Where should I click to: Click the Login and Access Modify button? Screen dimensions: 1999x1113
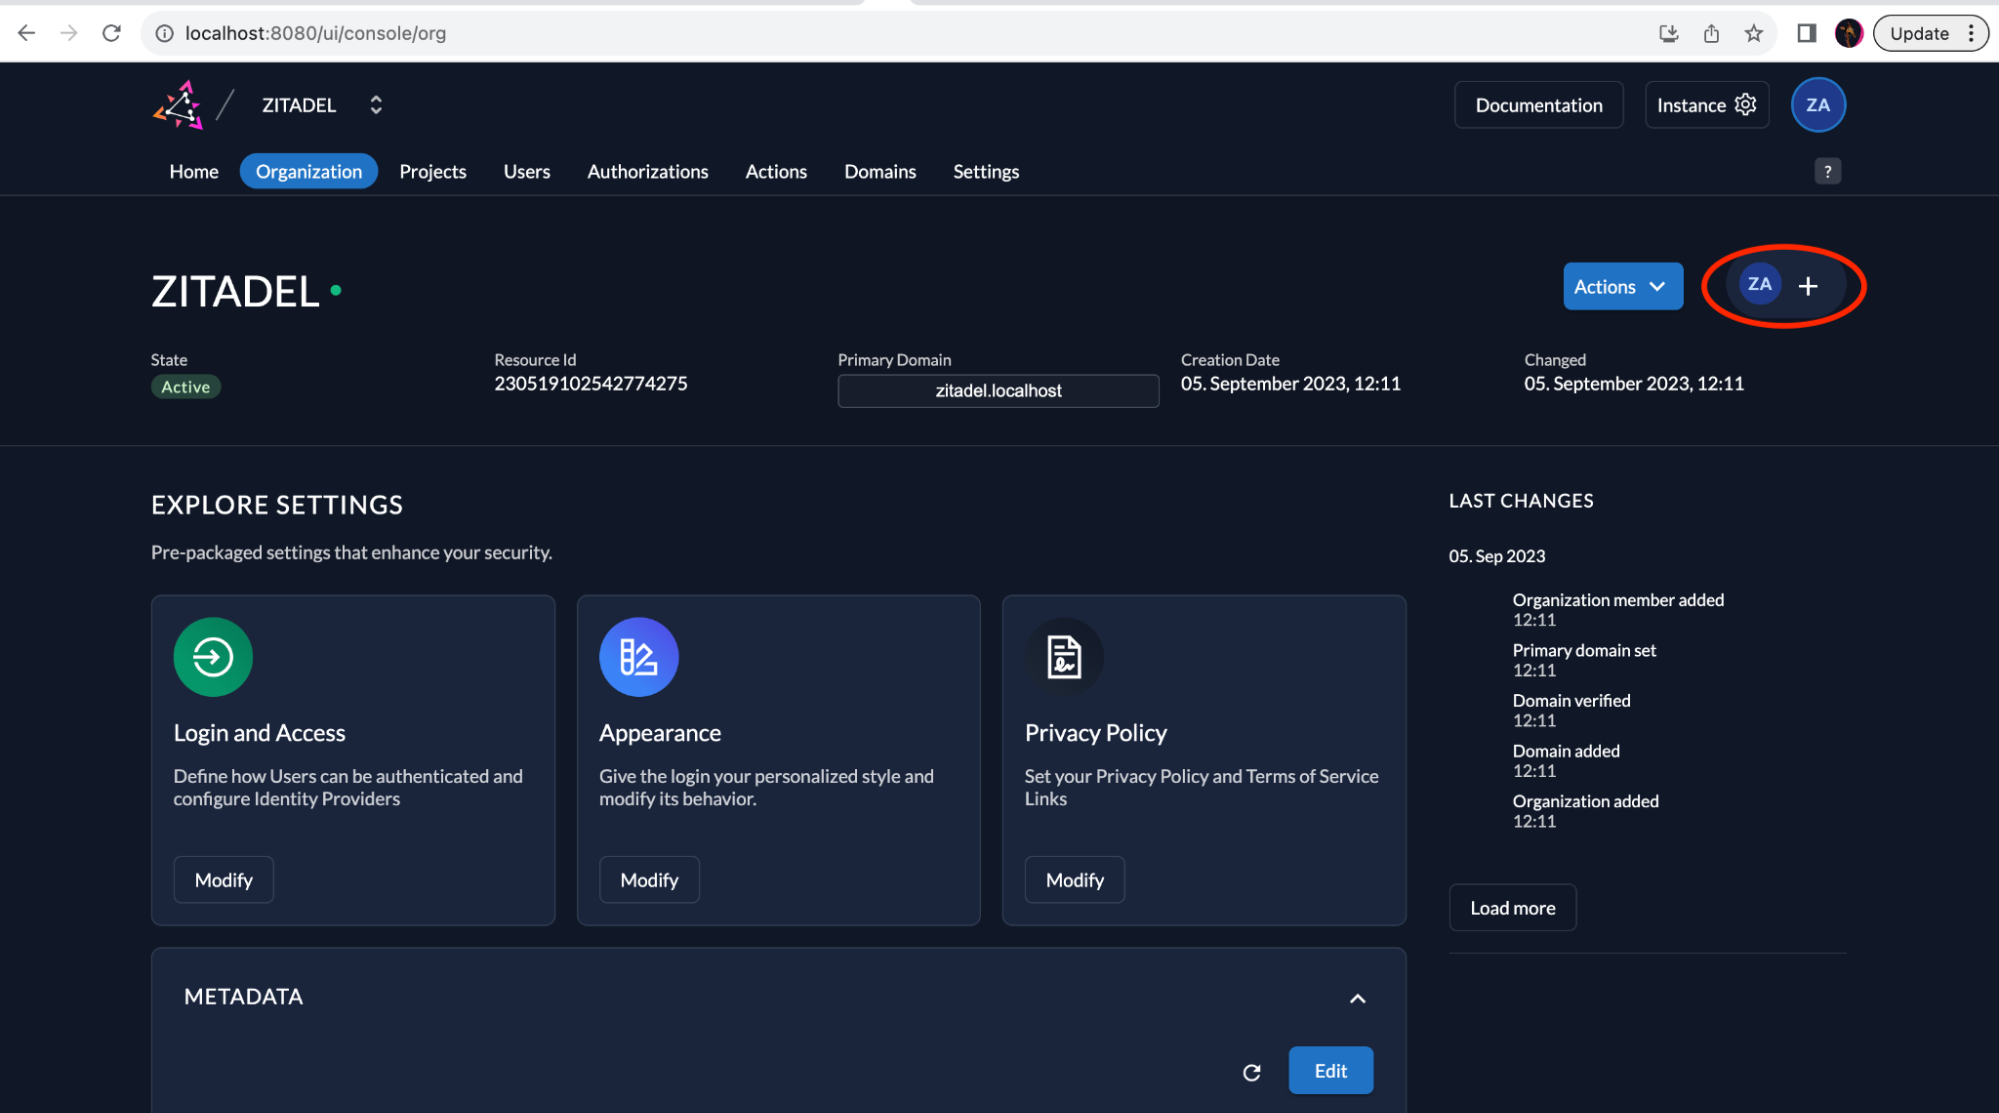pos(223,879)
